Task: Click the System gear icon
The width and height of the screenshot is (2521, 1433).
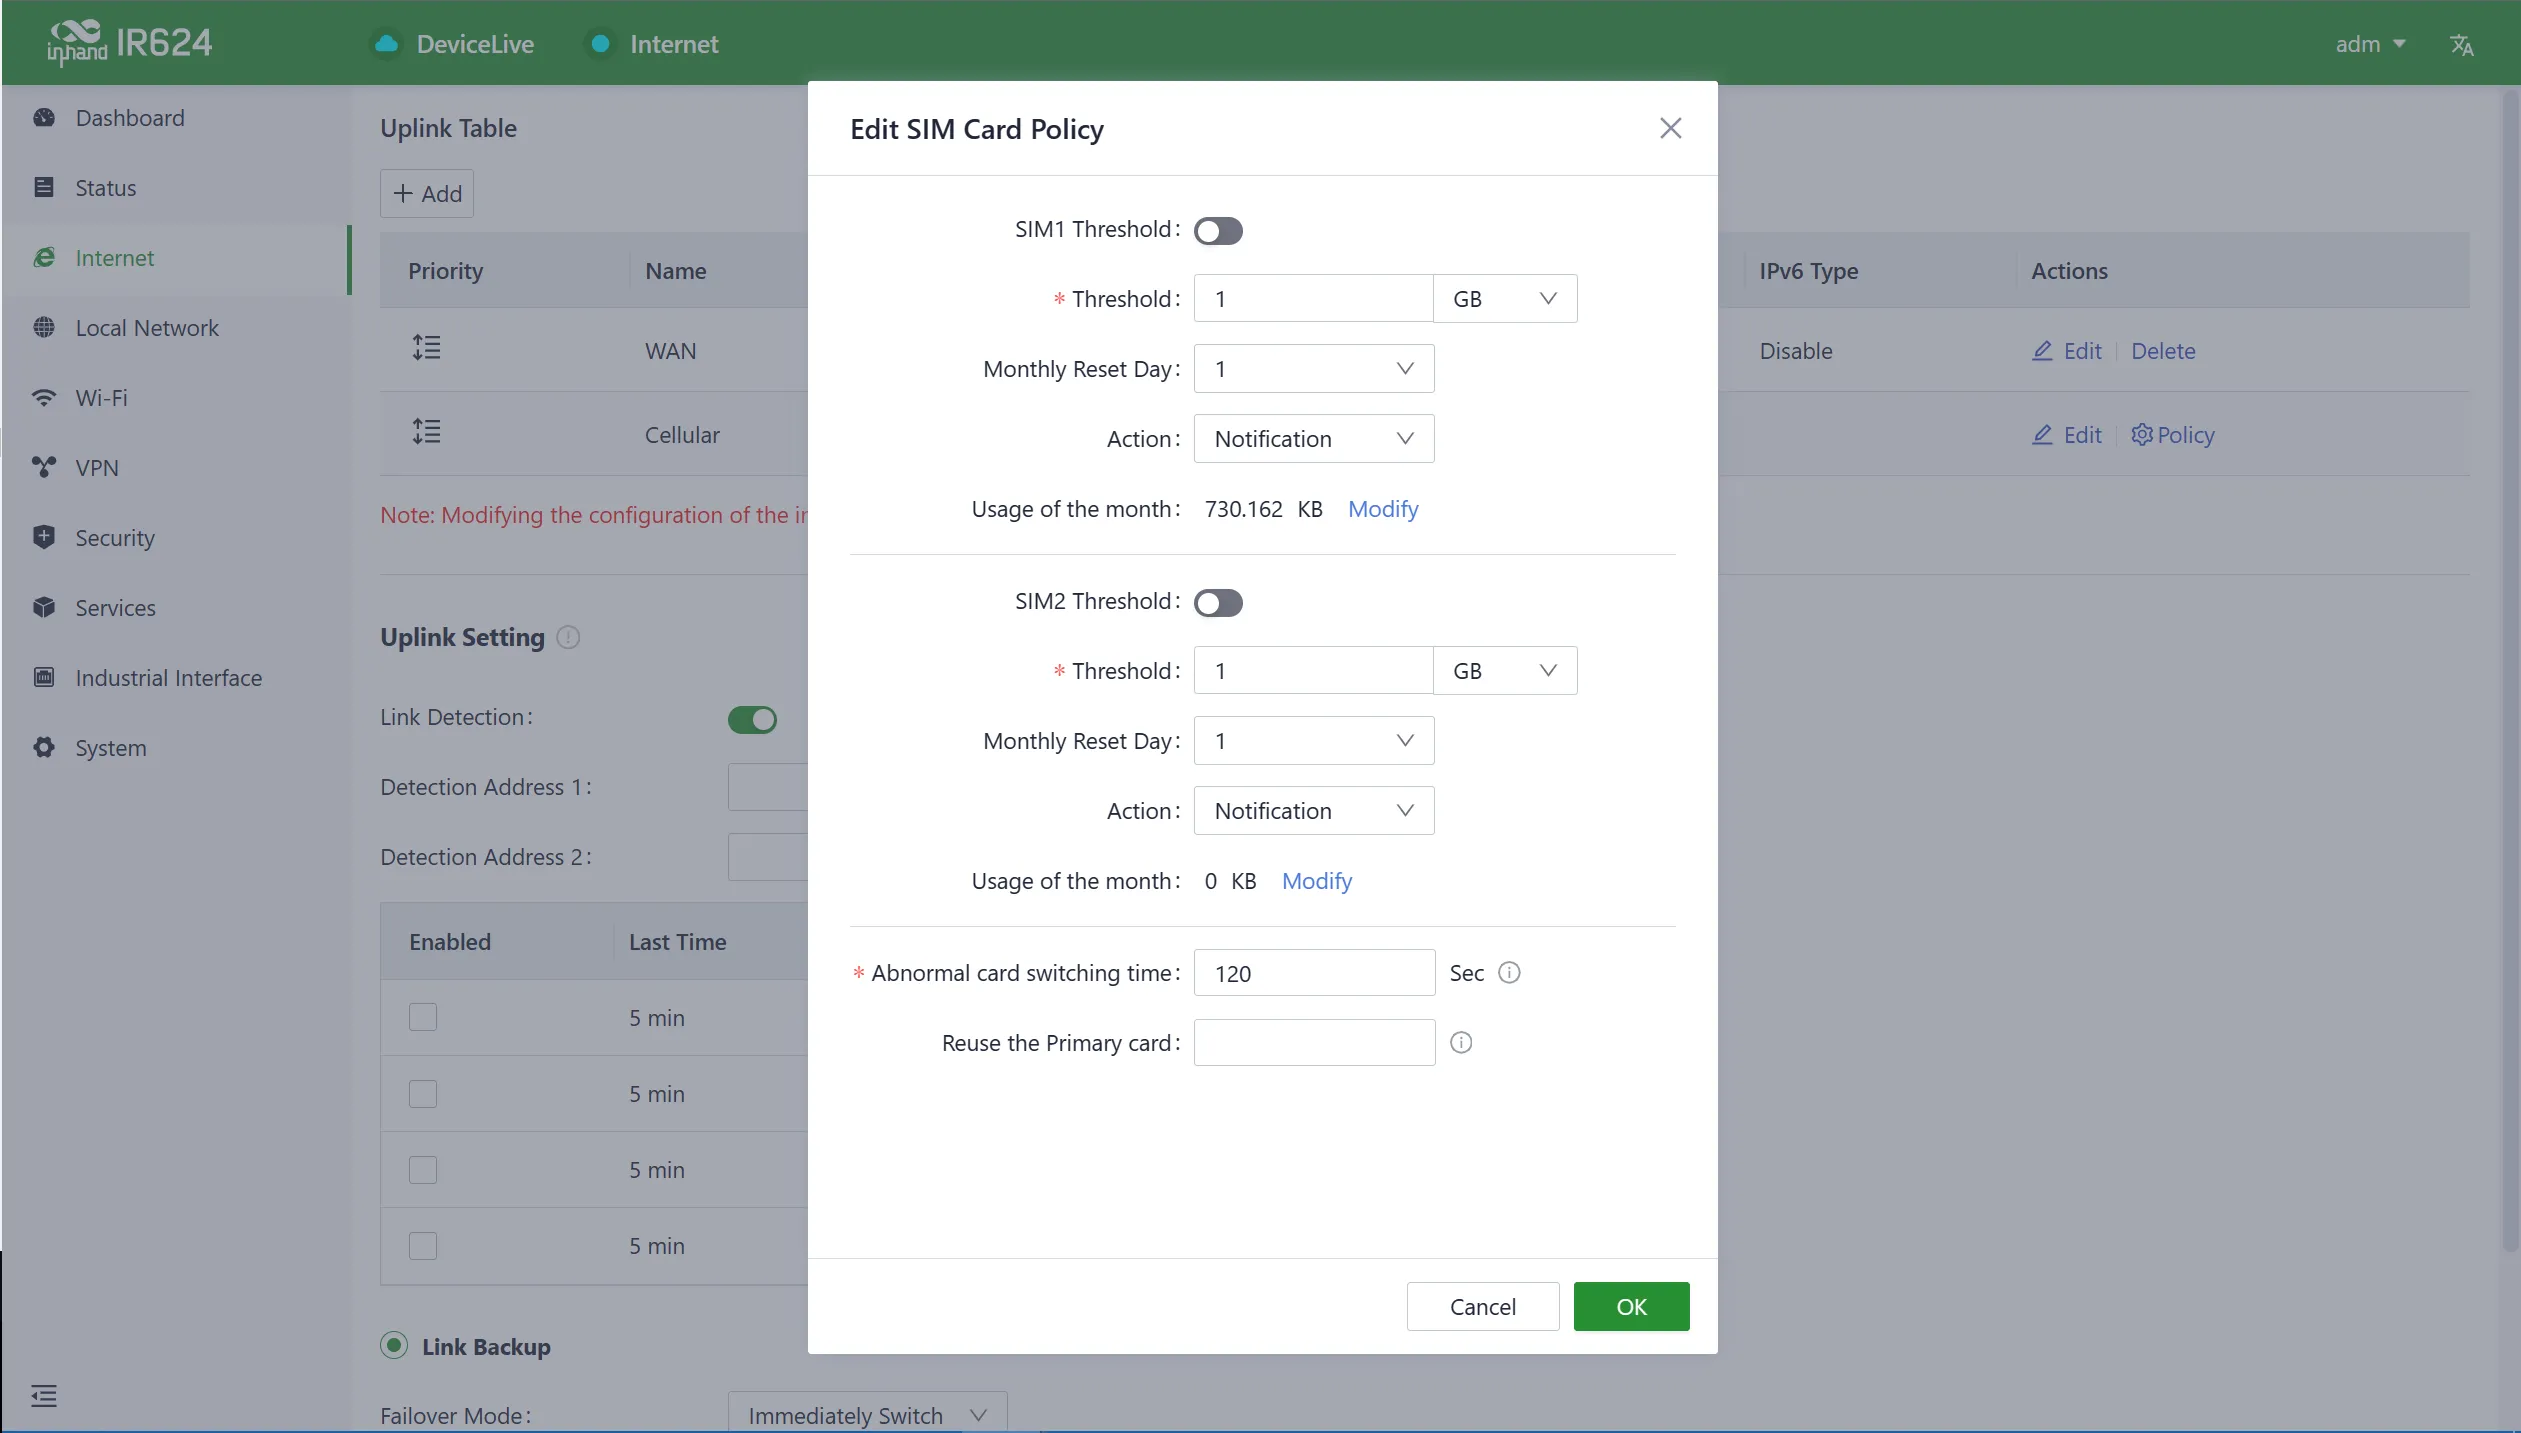Action: (44, 748)
